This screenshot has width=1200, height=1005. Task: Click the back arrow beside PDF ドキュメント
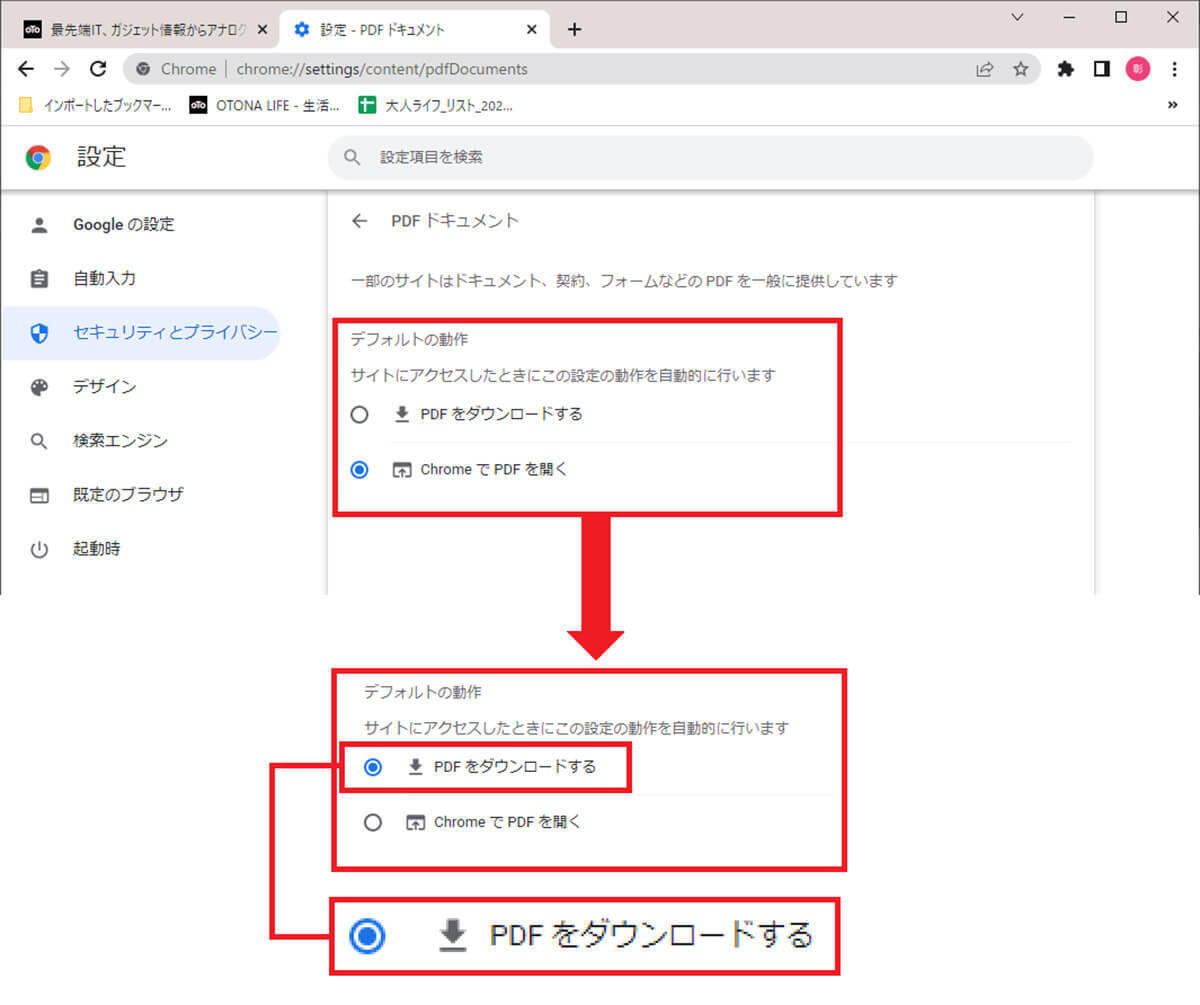tap(360, 221)
